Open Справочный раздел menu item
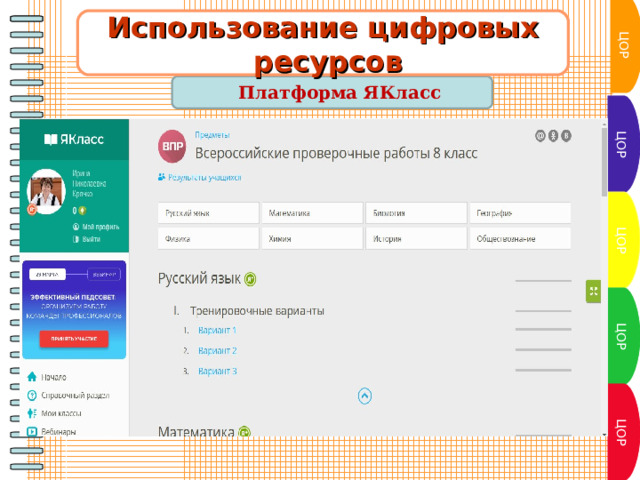The height and width of the screenshot is (480, 640). coord(75,396)
